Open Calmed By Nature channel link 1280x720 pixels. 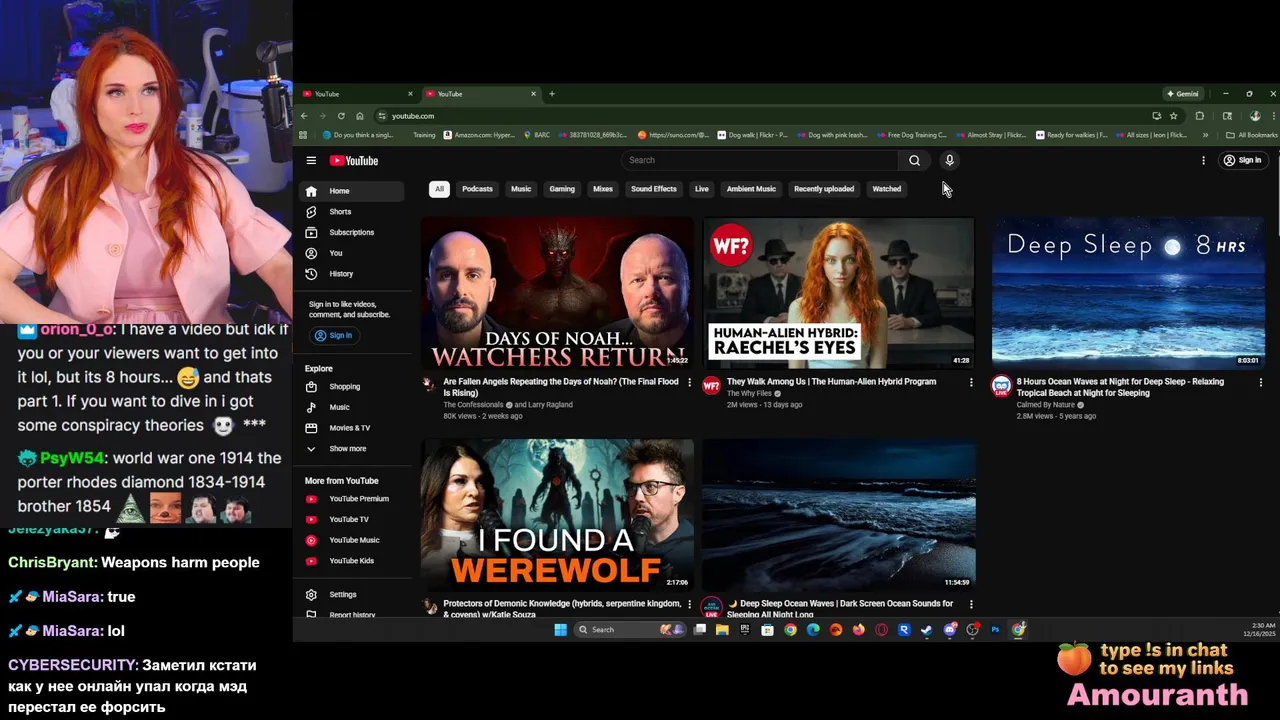point(1046,405)
